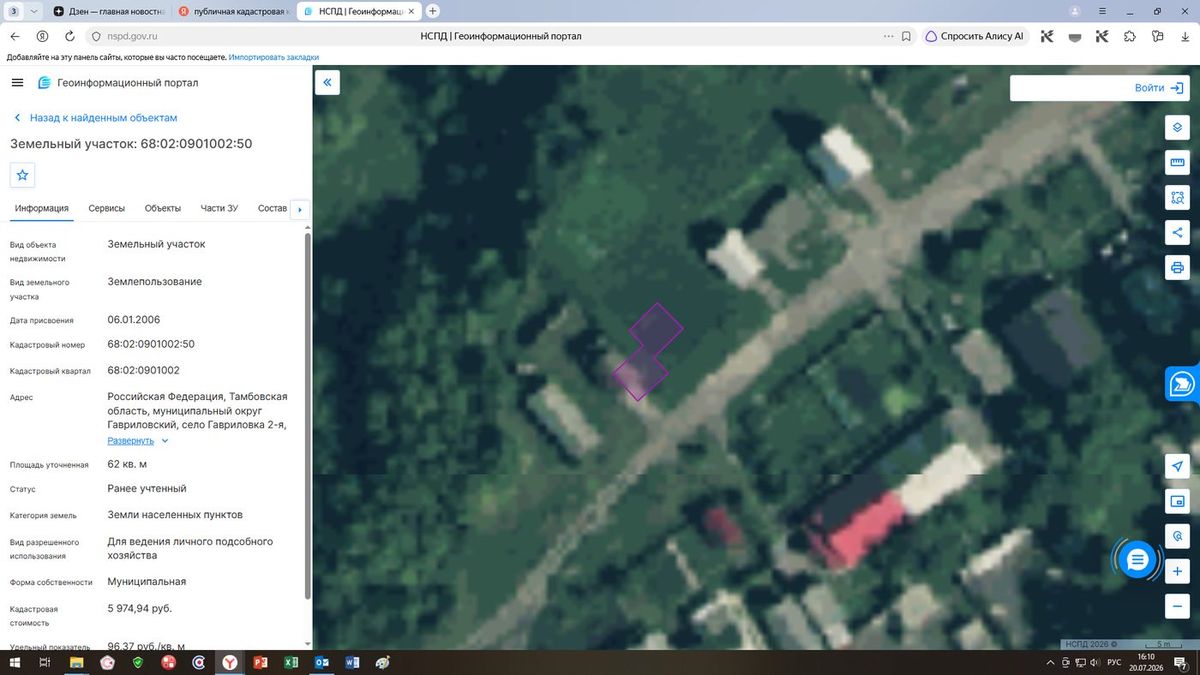Print the map
The width and height of the screenshot is (1200, 675).
pos(1177,268)
